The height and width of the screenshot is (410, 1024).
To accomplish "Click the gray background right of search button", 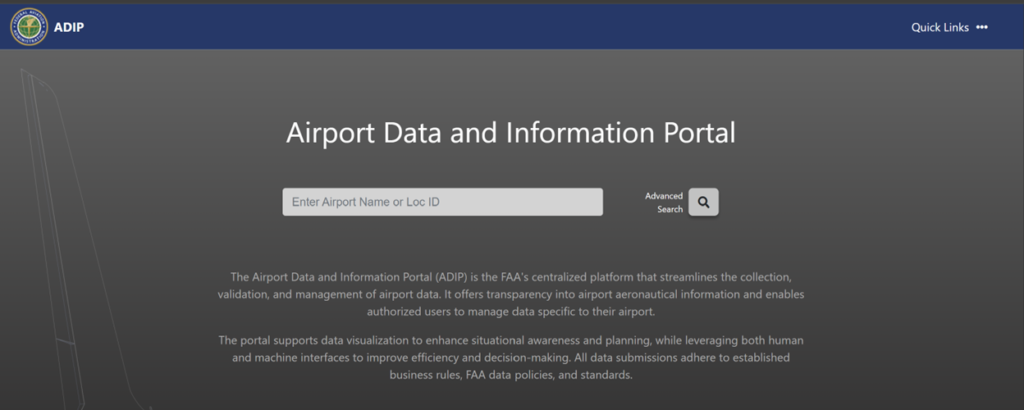I will 850,202.
